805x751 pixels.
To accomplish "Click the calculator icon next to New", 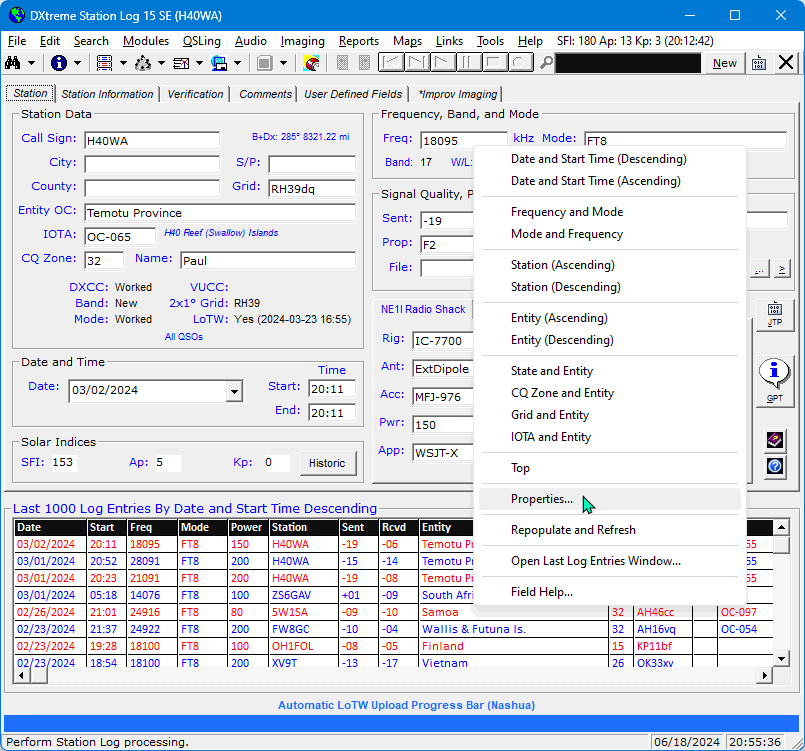I will (x=759, y=63).
